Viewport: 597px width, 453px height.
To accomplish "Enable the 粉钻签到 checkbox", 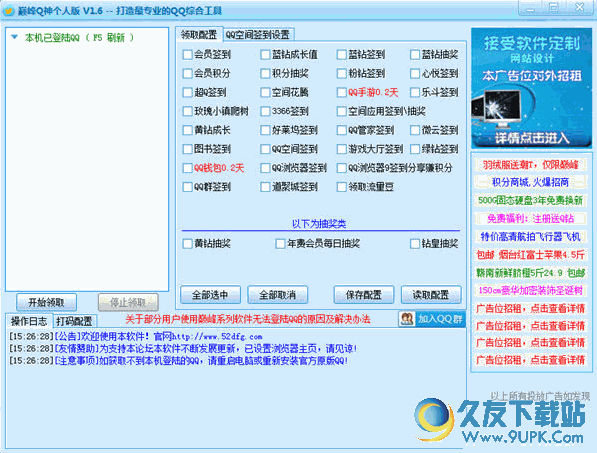I will point(342,73).
